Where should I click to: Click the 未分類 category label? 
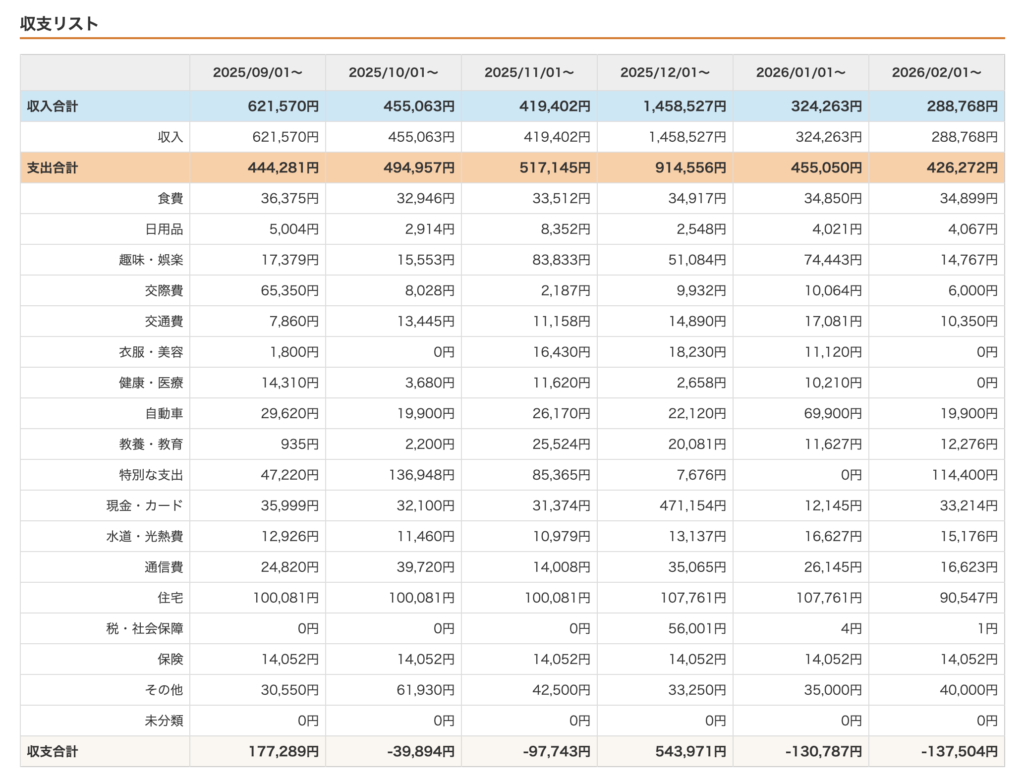click(x=164, y=720)
